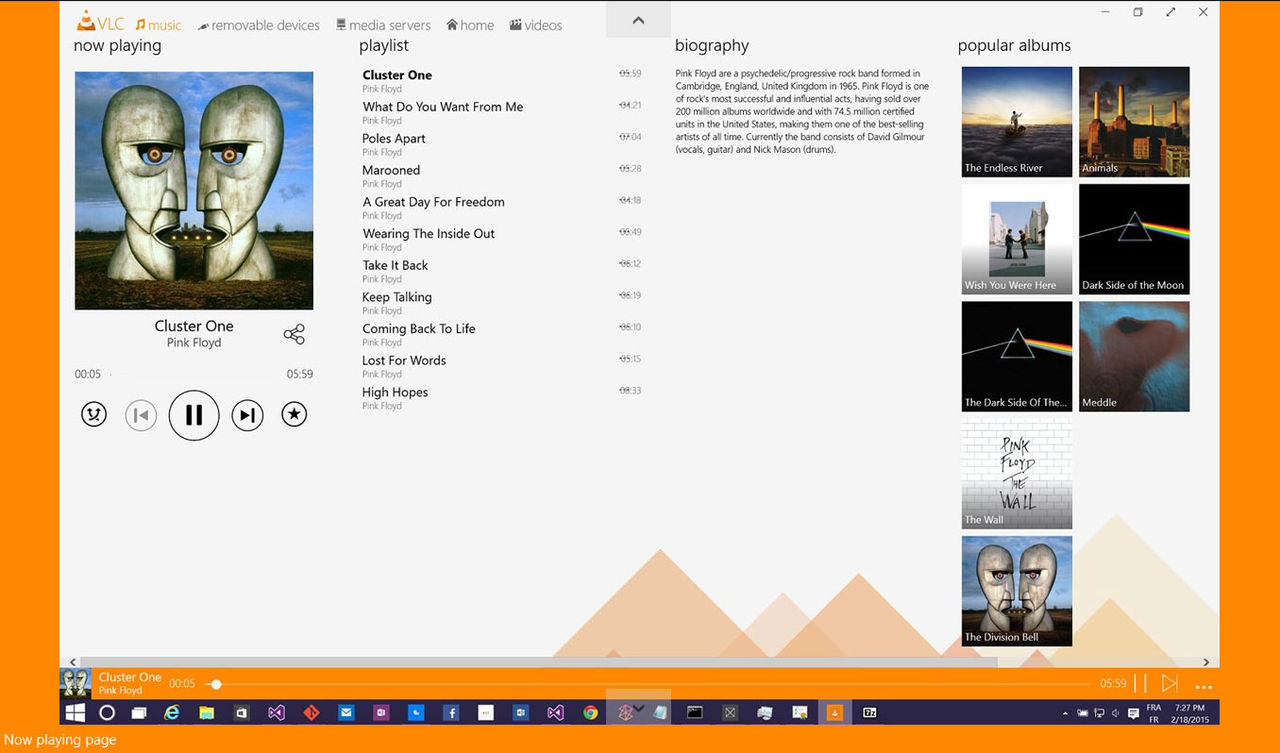This screenshot has height=753, width=1280.
Task: Collapse the top navigation bar chevron
Action: pyautogui.click(x=637, y=19)
